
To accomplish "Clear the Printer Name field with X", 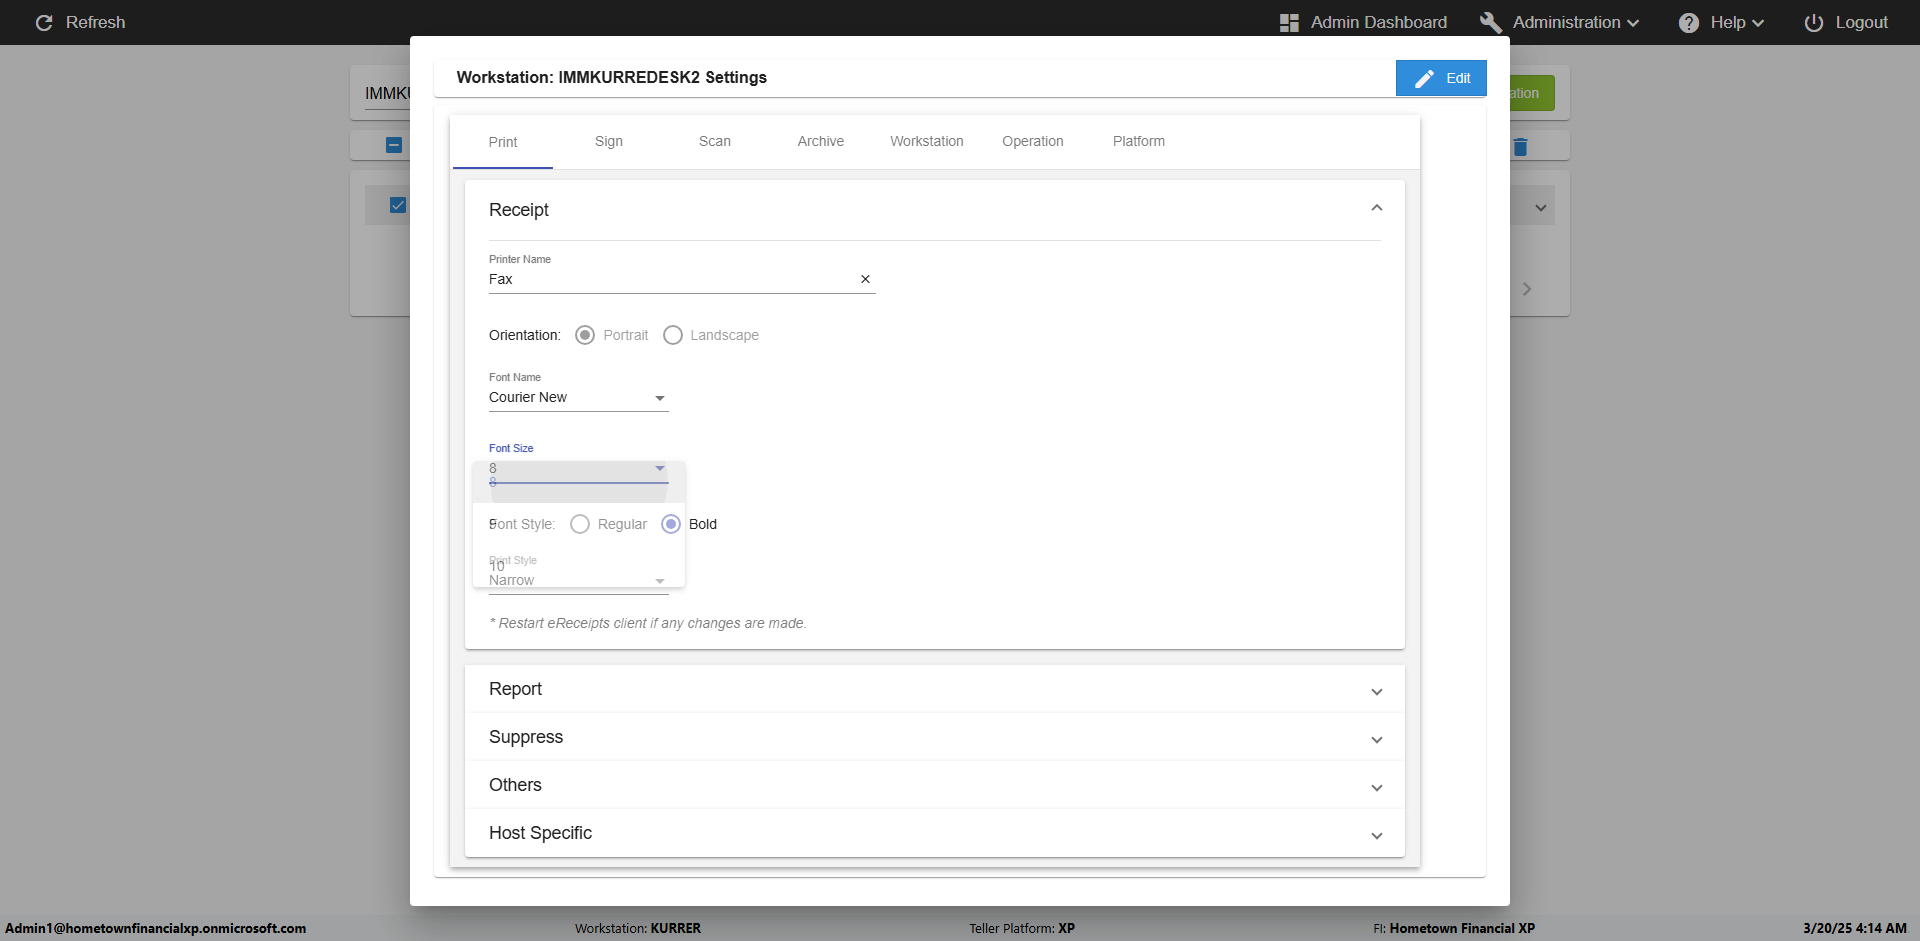I will tap(865, 280).
